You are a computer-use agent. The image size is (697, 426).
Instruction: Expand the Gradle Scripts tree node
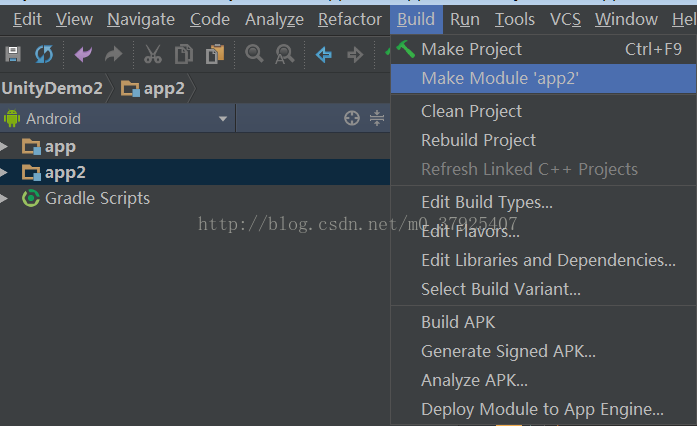tap(4, 198)
